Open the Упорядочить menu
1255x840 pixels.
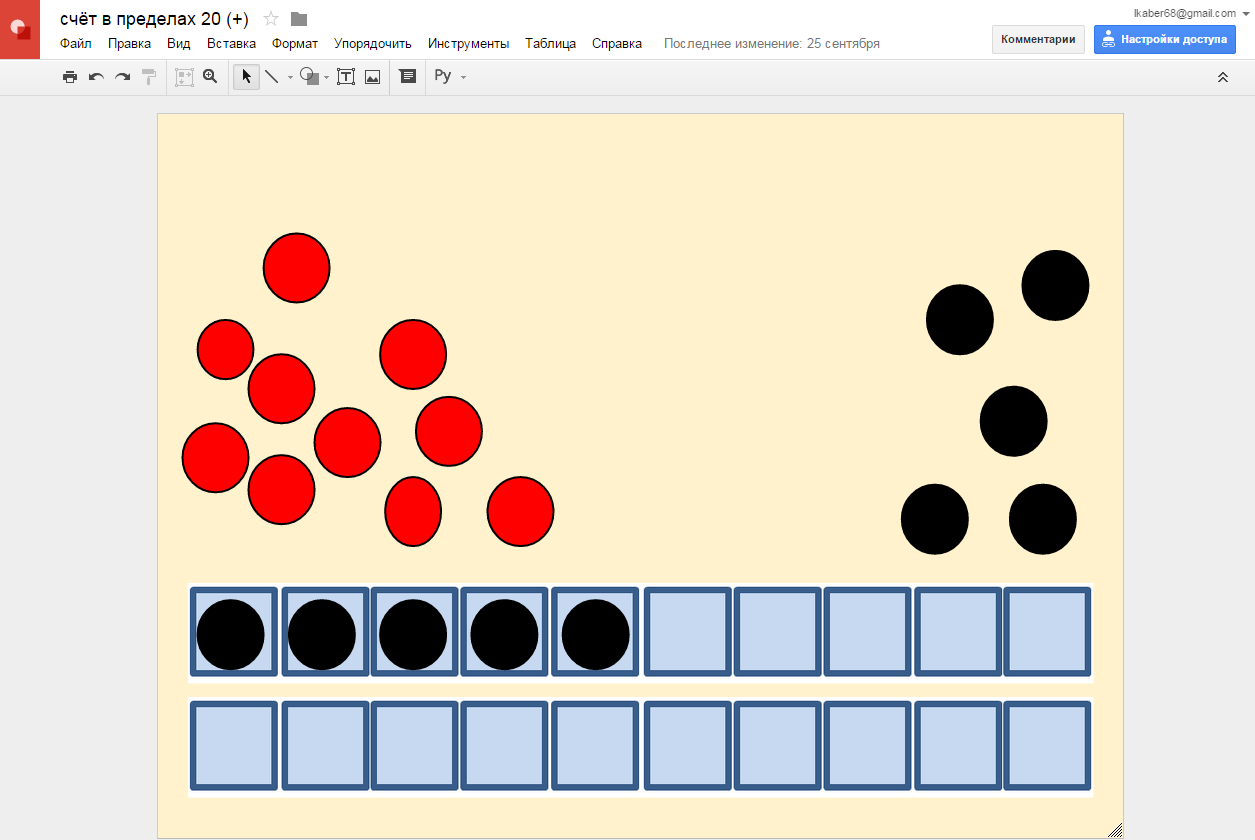tap(372, 44)
